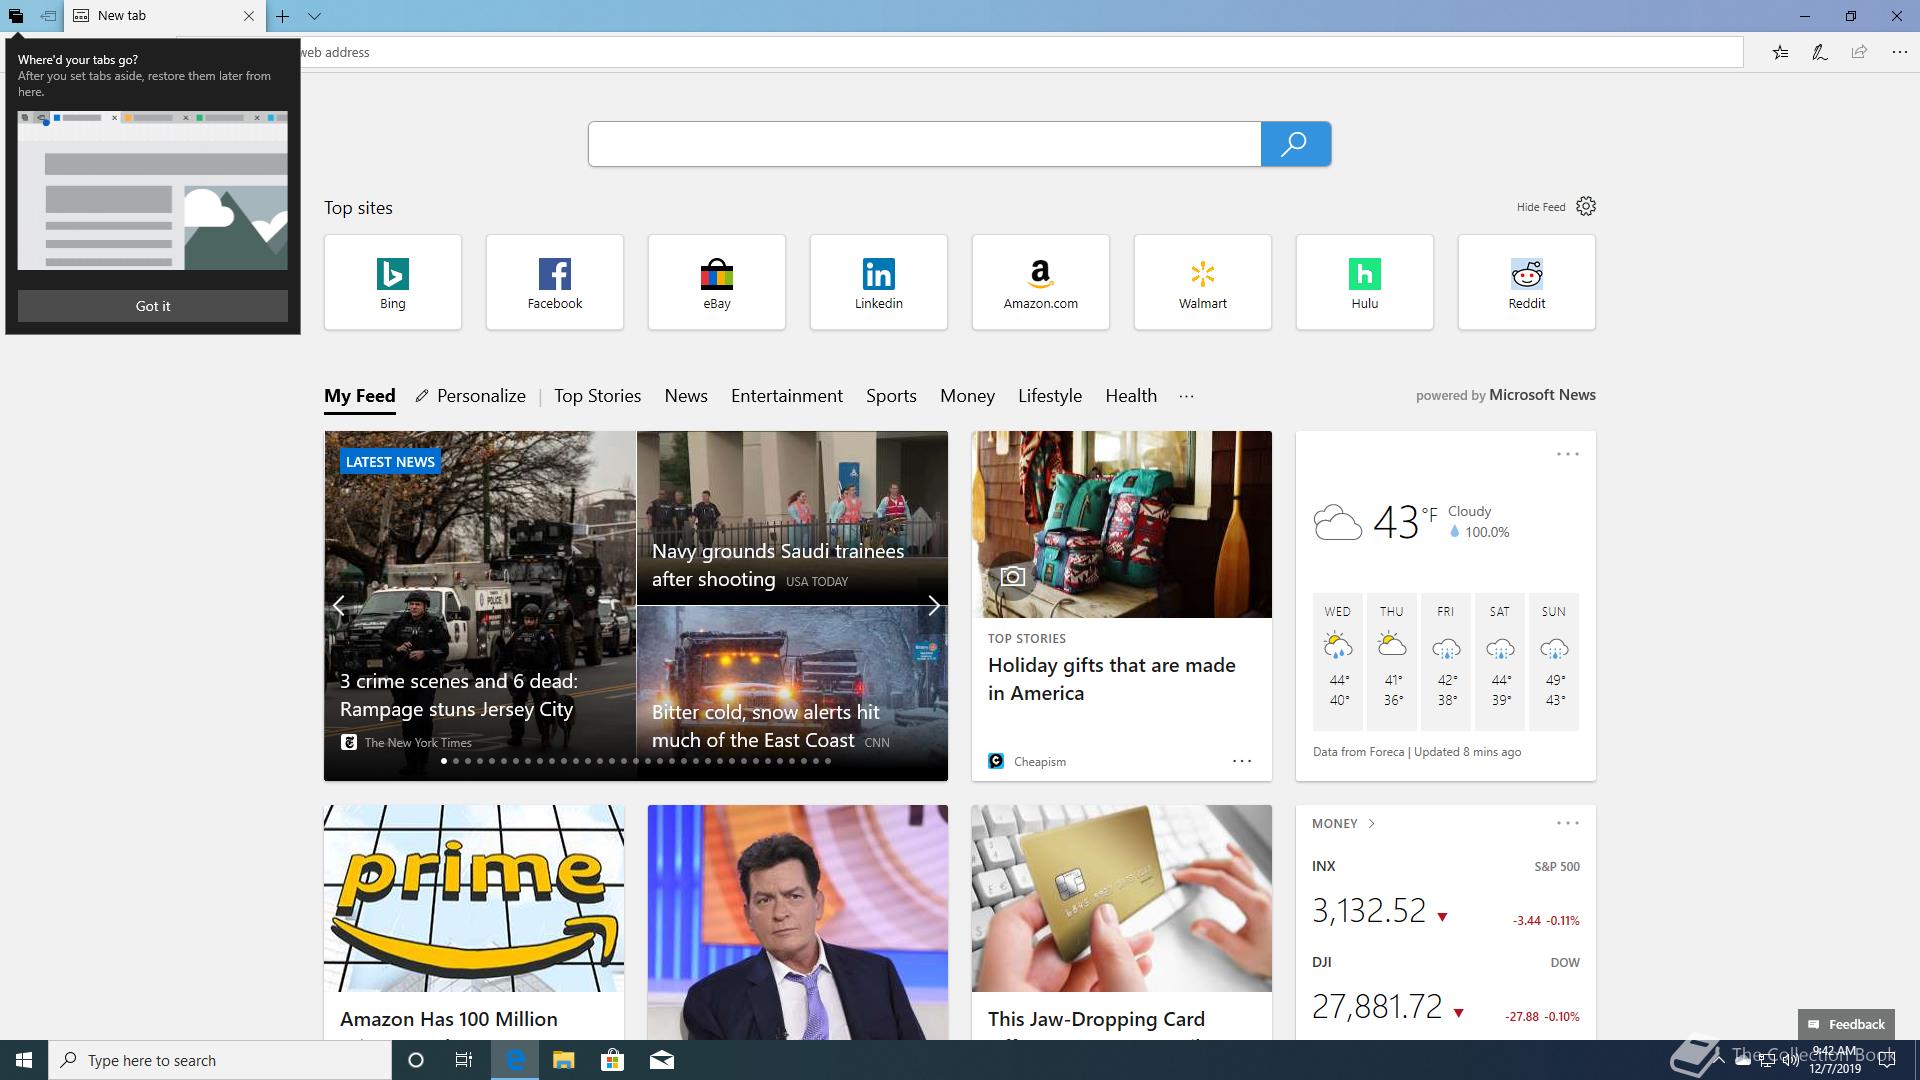The width and height of the screenshot is (1920, 1080).
Task: Go to next slide in news carousel
Action: (x=933, y=606)
